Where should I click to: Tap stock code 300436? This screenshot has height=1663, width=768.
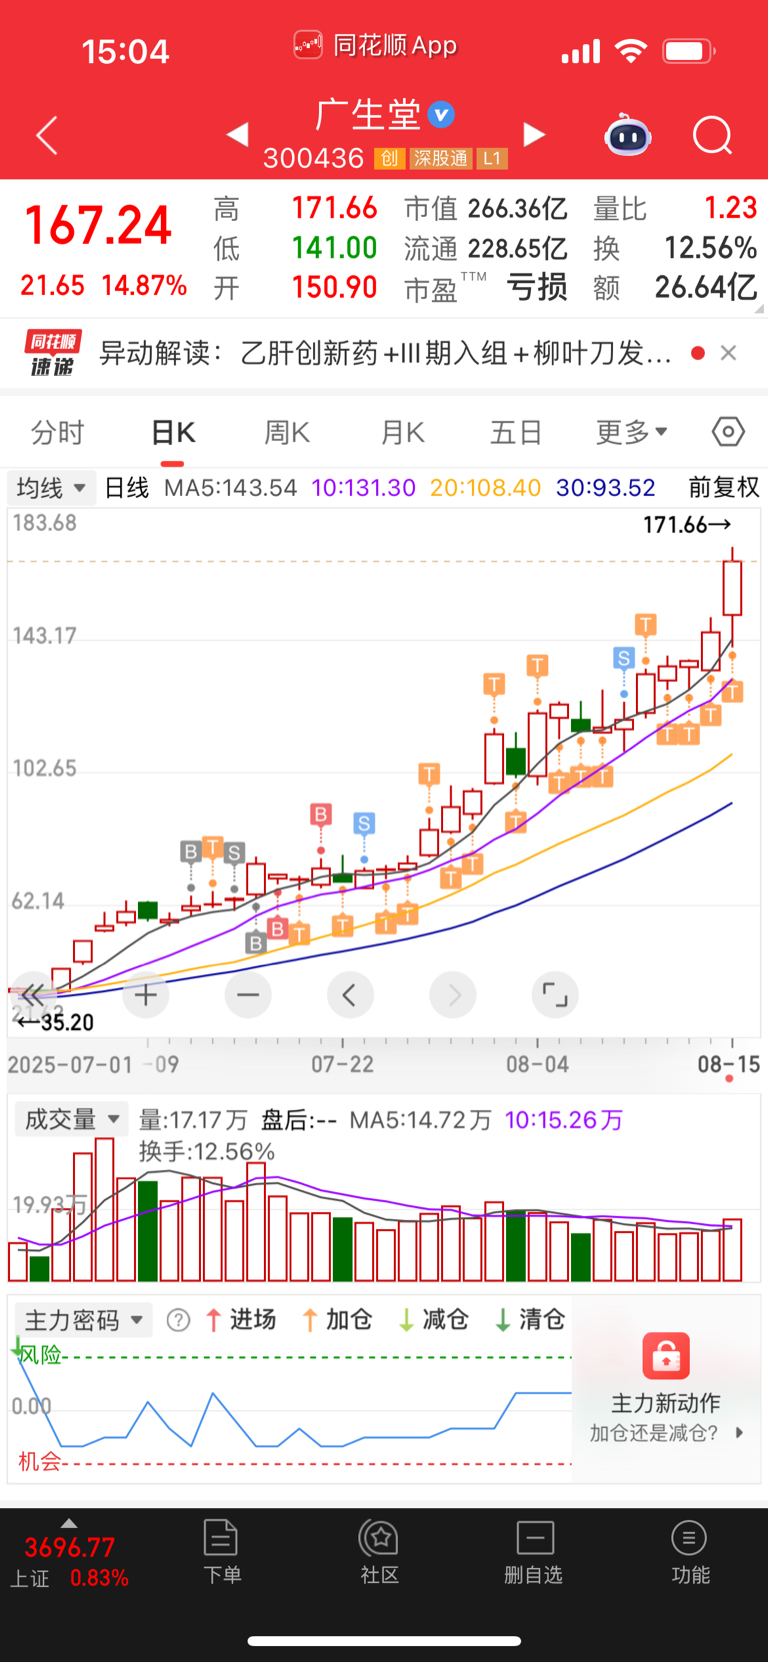tap(313, 158)
